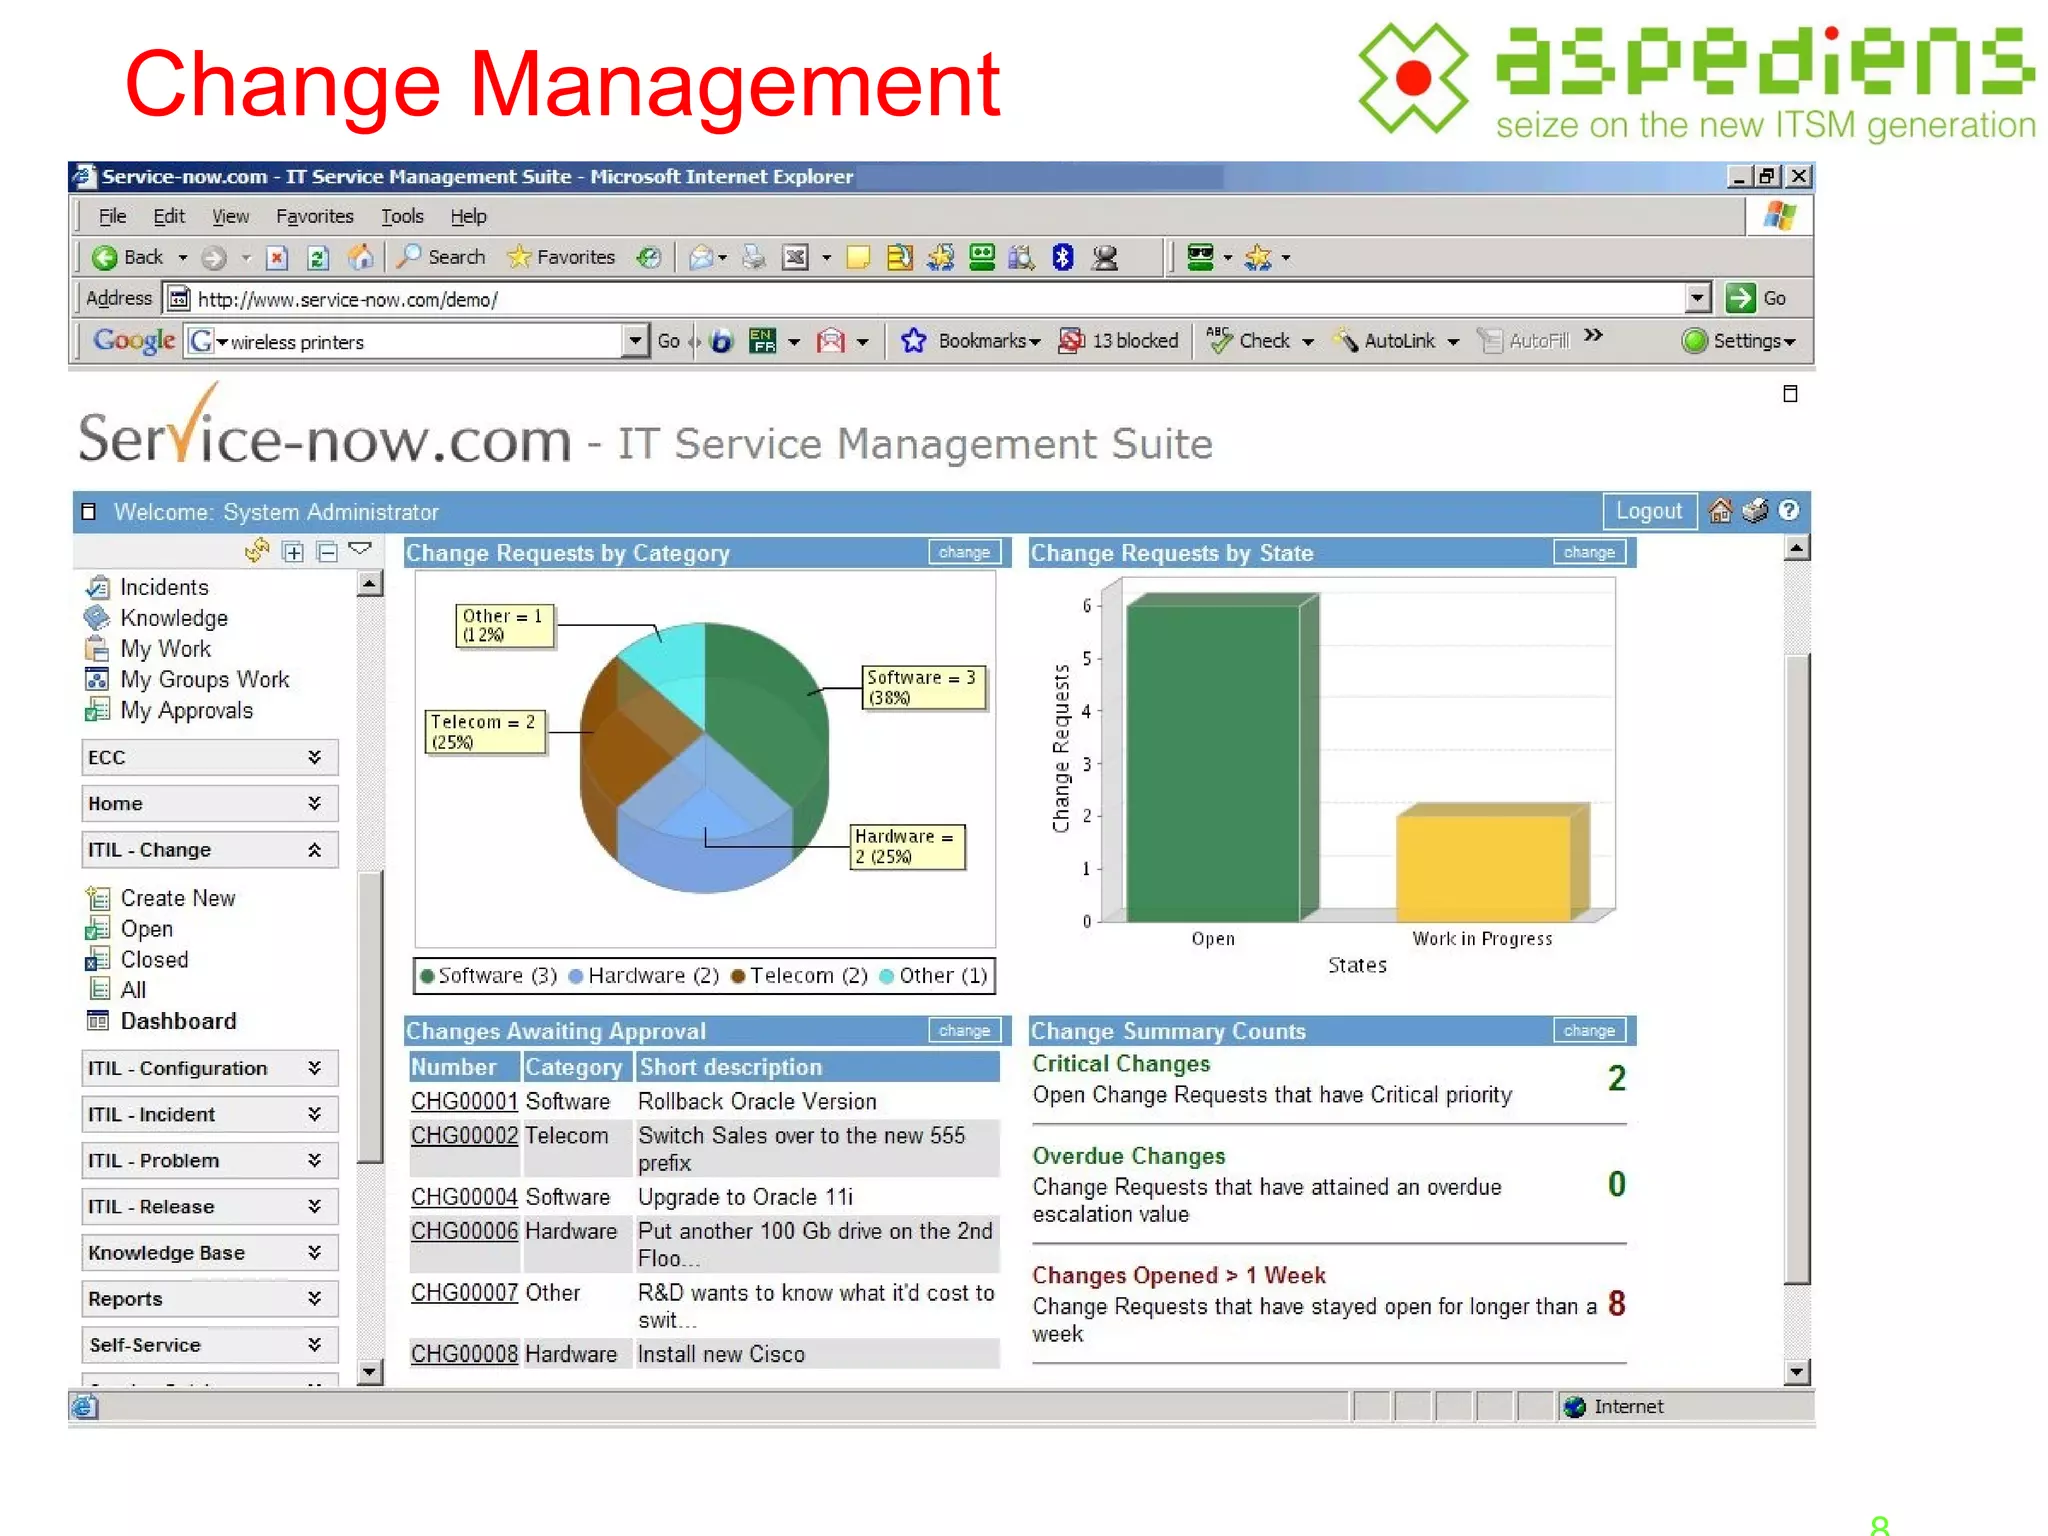Collapse the ITIL - Change section
Screen dimensions: 2048x1536
(314, 850)
